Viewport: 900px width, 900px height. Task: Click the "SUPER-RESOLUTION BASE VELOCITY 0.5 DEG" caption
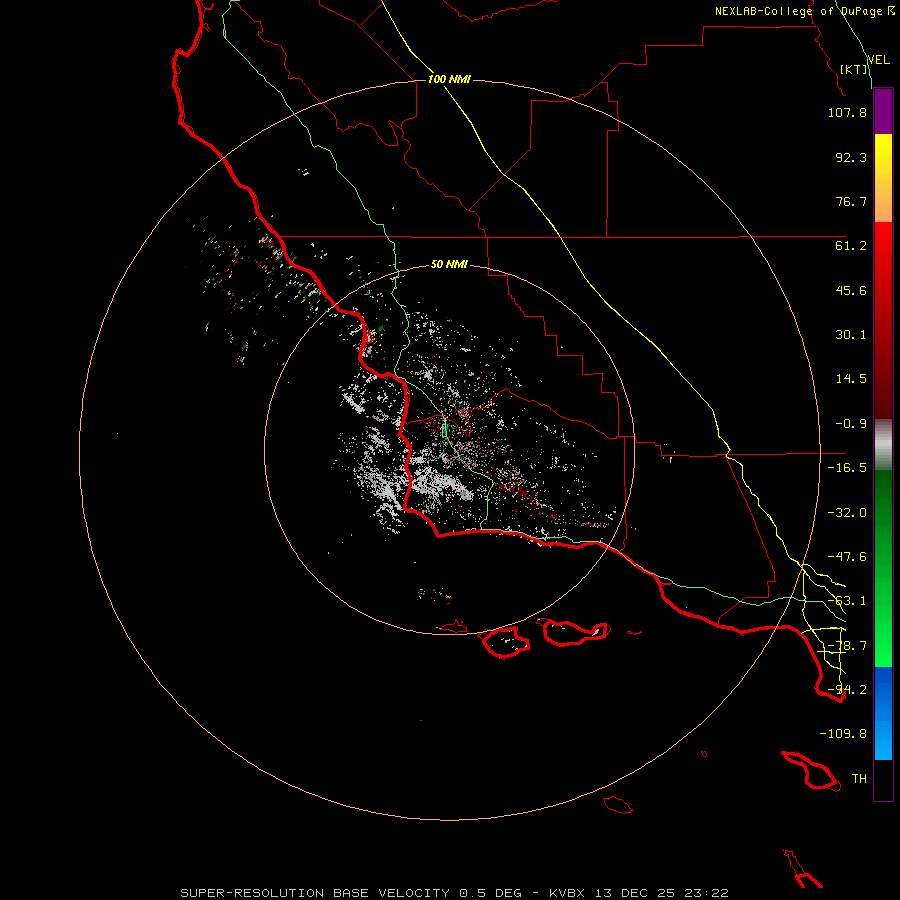pyautogui.click(x=351, y=893)
